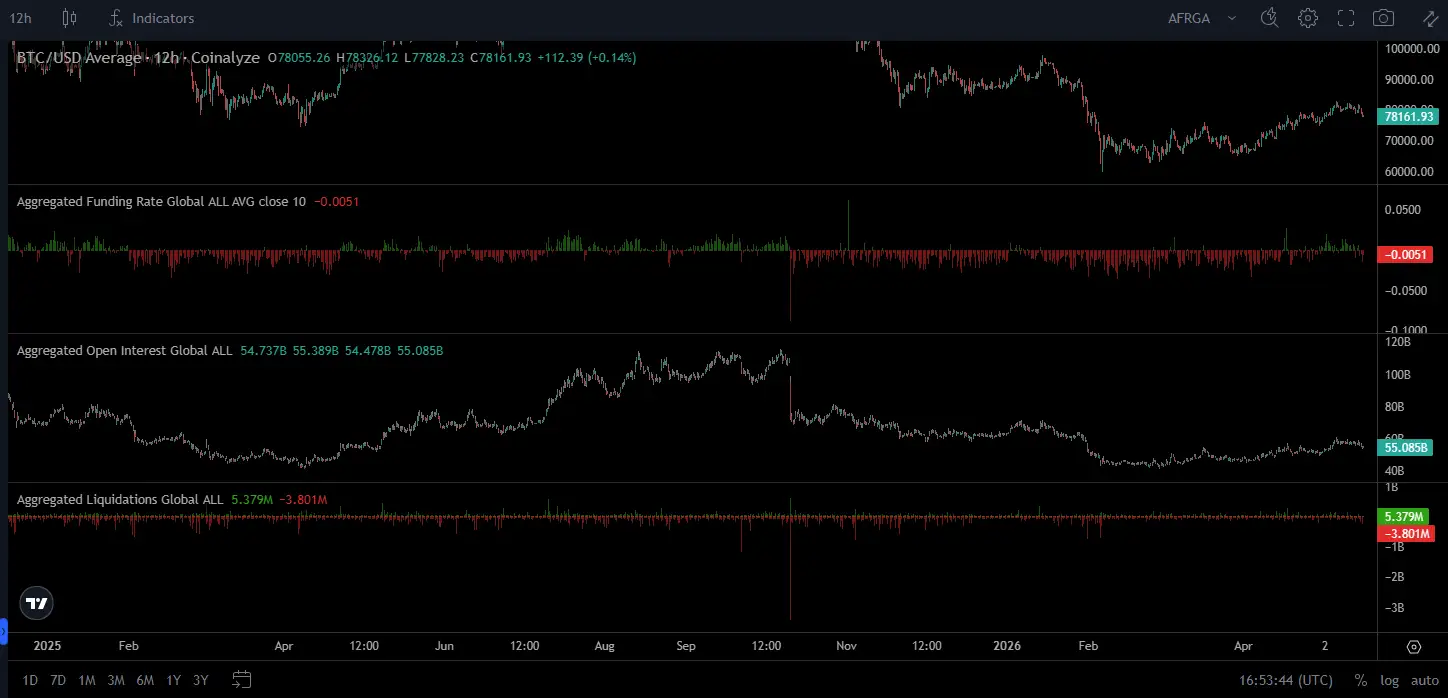Click the Aug label on the time axis
Screen dimensions: 1448x698
(605, 646)
